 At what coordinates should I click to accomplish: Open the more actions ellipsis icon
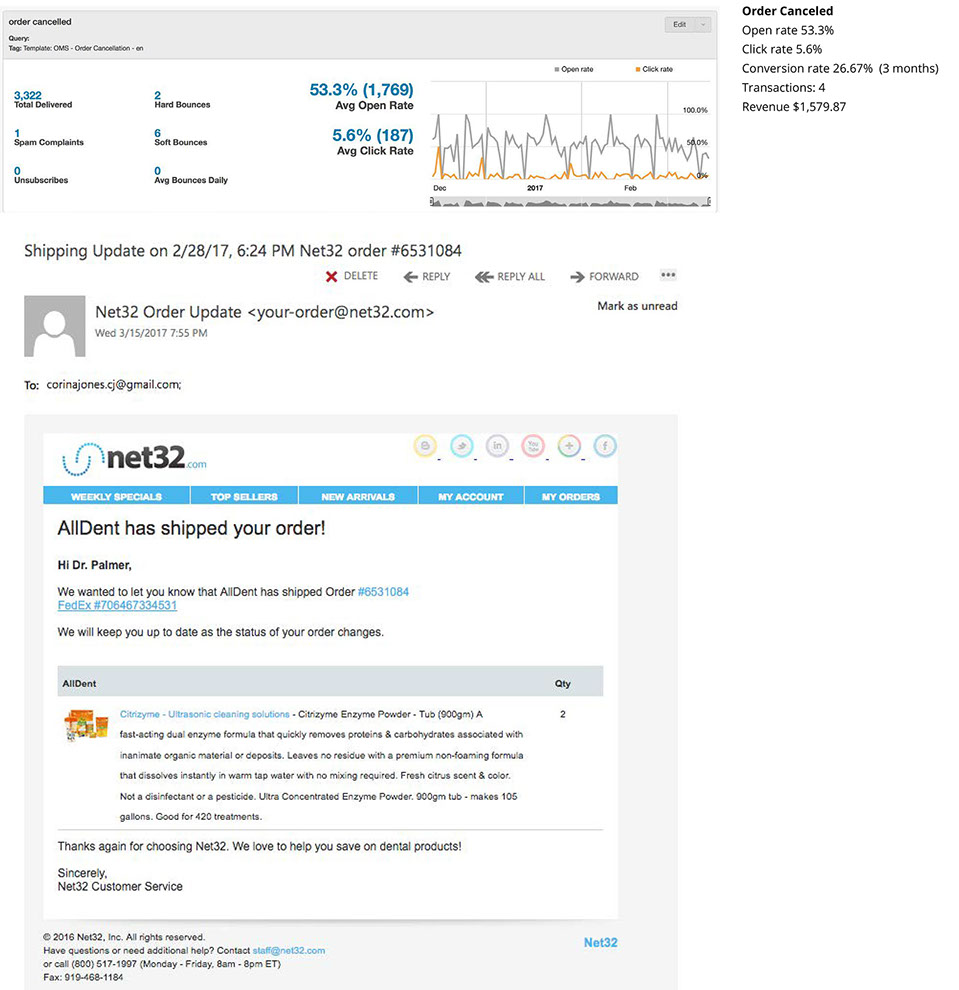coord(668,275)
